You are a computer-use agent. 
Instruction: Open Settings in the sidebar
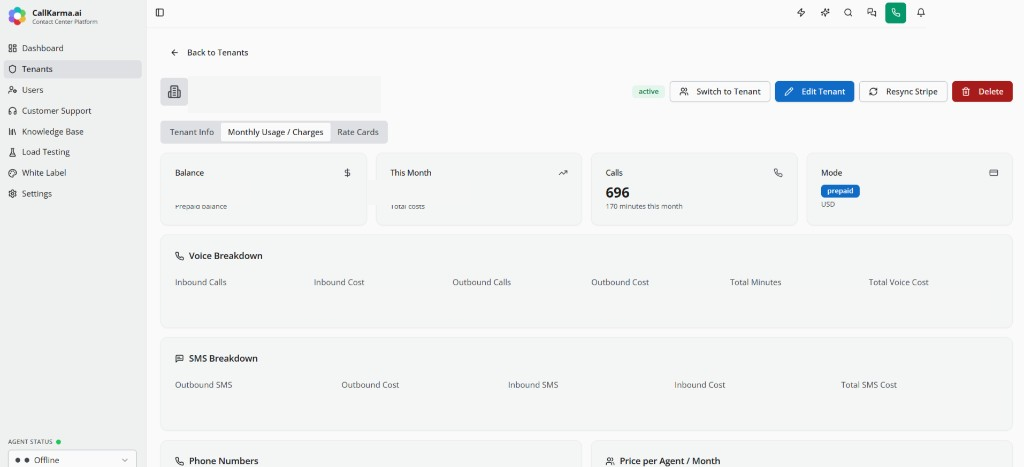click(x=72, y=194)
